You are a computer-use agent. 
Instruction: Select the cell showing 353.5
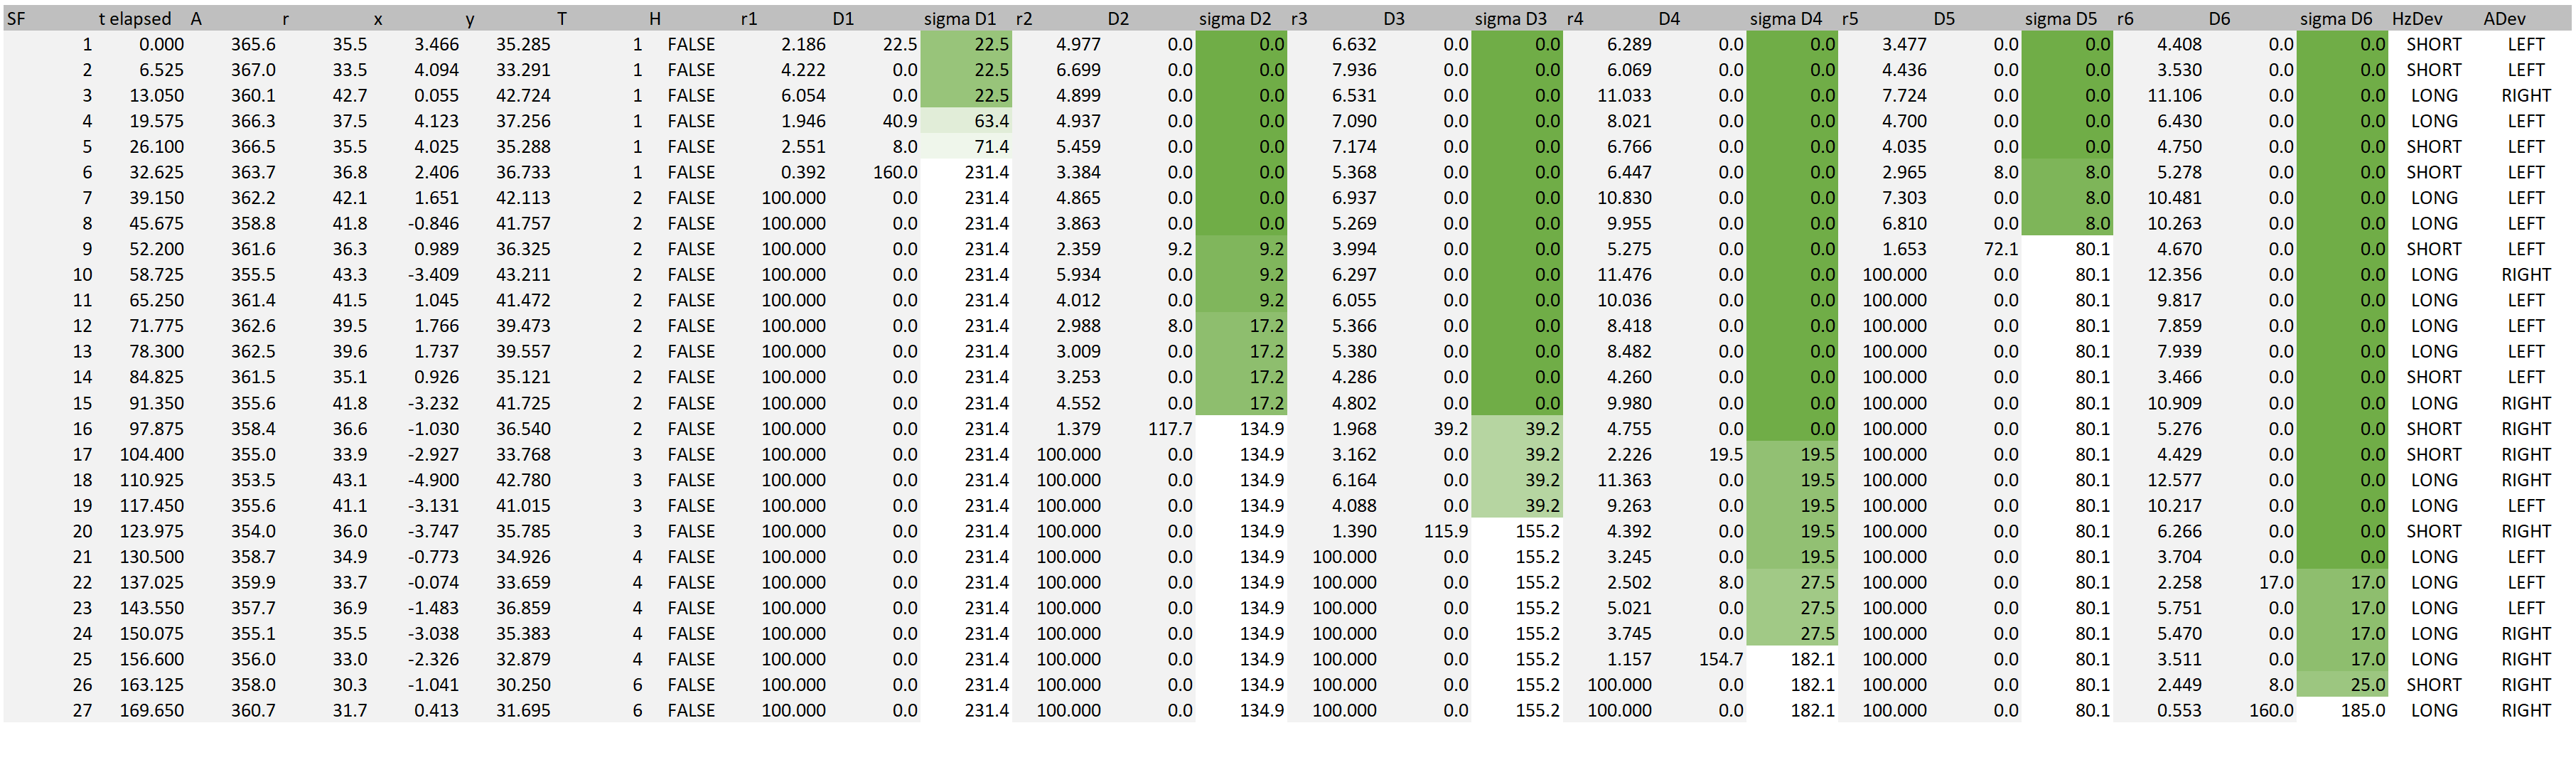(253, 480)
